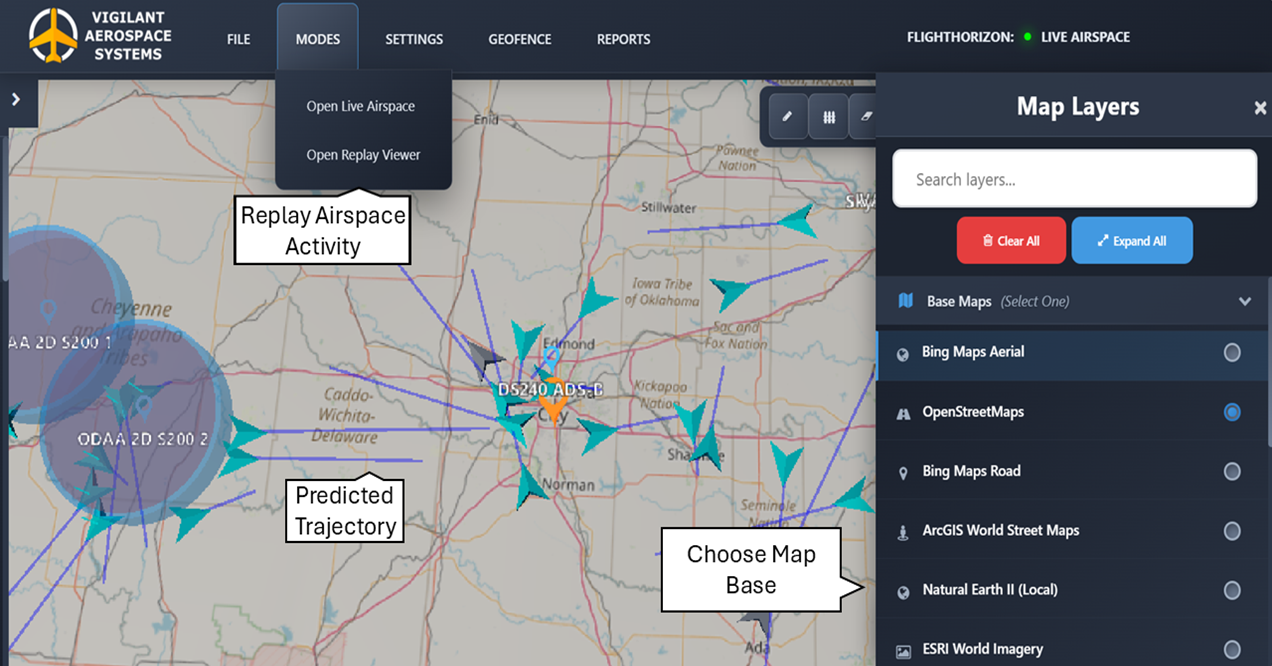Image resolution: width=1272 pixels, height=666 pixels.
Task: Open the GEOFENCE menu
Action: [519, 39]
